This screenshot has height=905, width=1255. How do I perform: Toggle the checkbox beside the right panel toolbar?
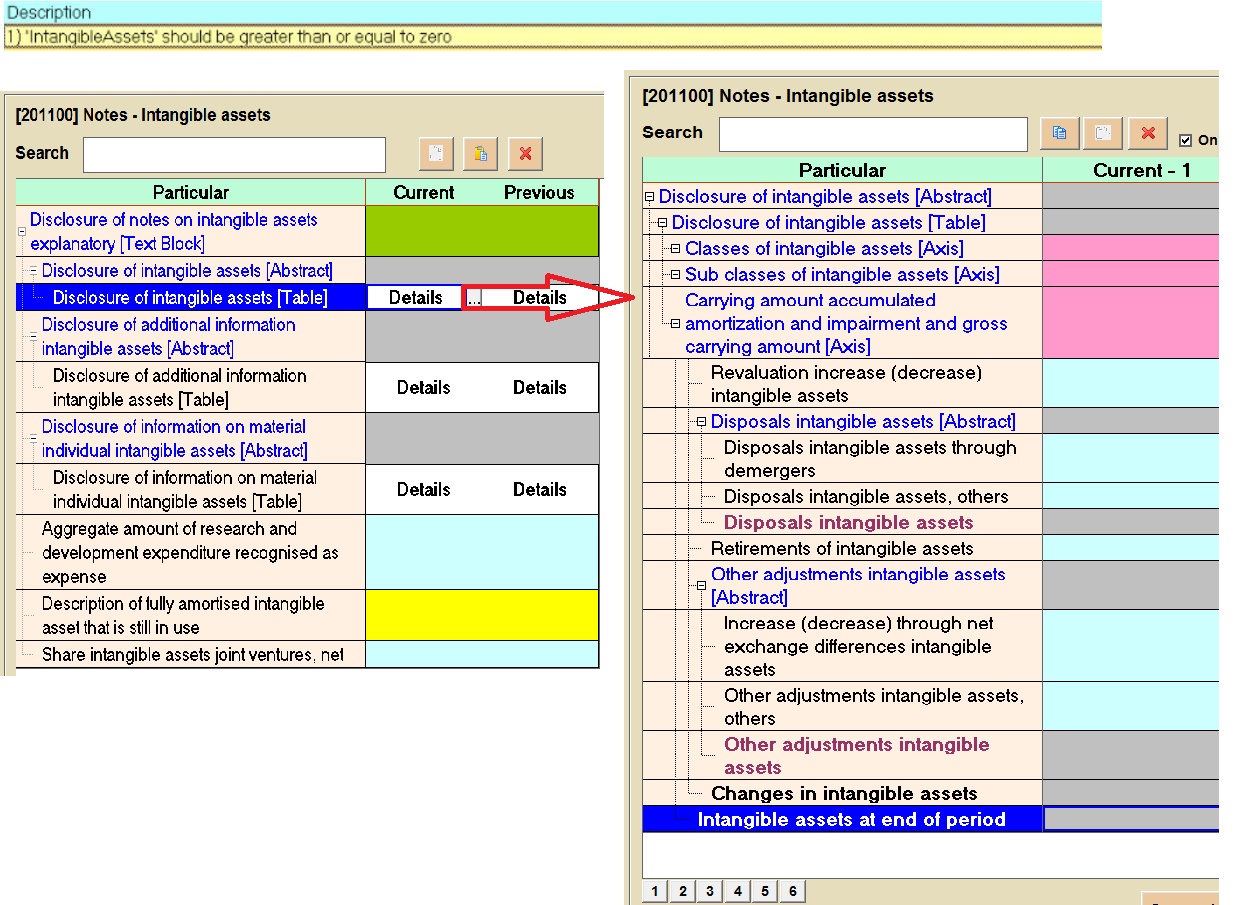(x=1186, y=140)
